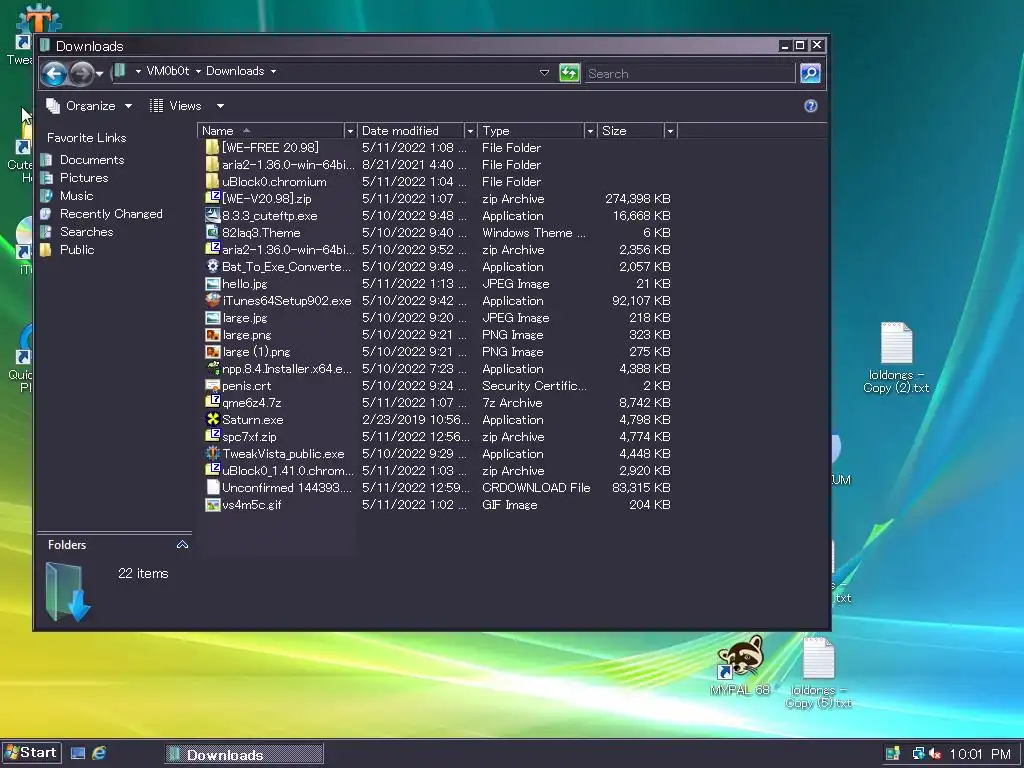Open the Name column filter dropdown
The height and width of the screenshot is (768, 1024).
coord(350,131)
